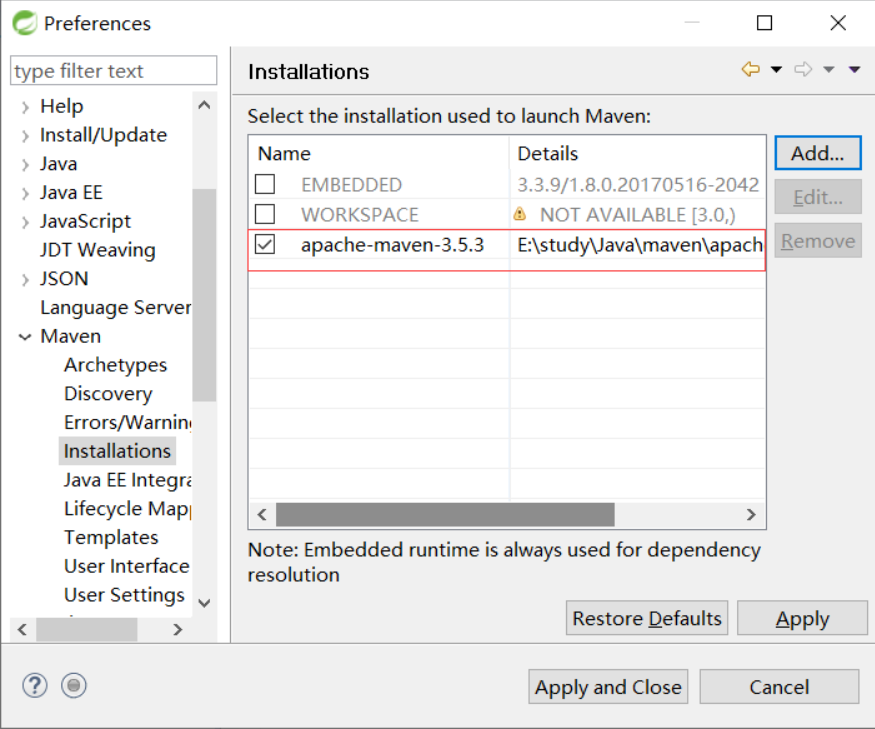Click Apply and Close button
875x729 pixels.
tap(608, 687)
